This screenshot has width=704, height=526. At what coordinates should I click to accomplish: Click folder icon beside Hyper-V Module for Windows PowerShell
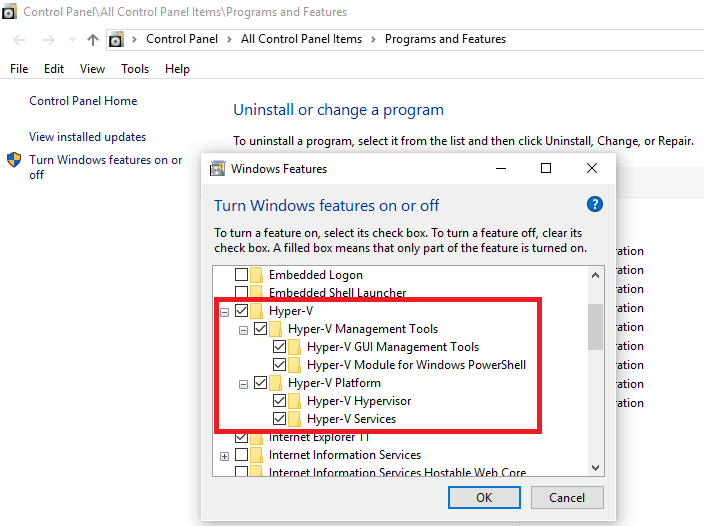click(295, 364)
